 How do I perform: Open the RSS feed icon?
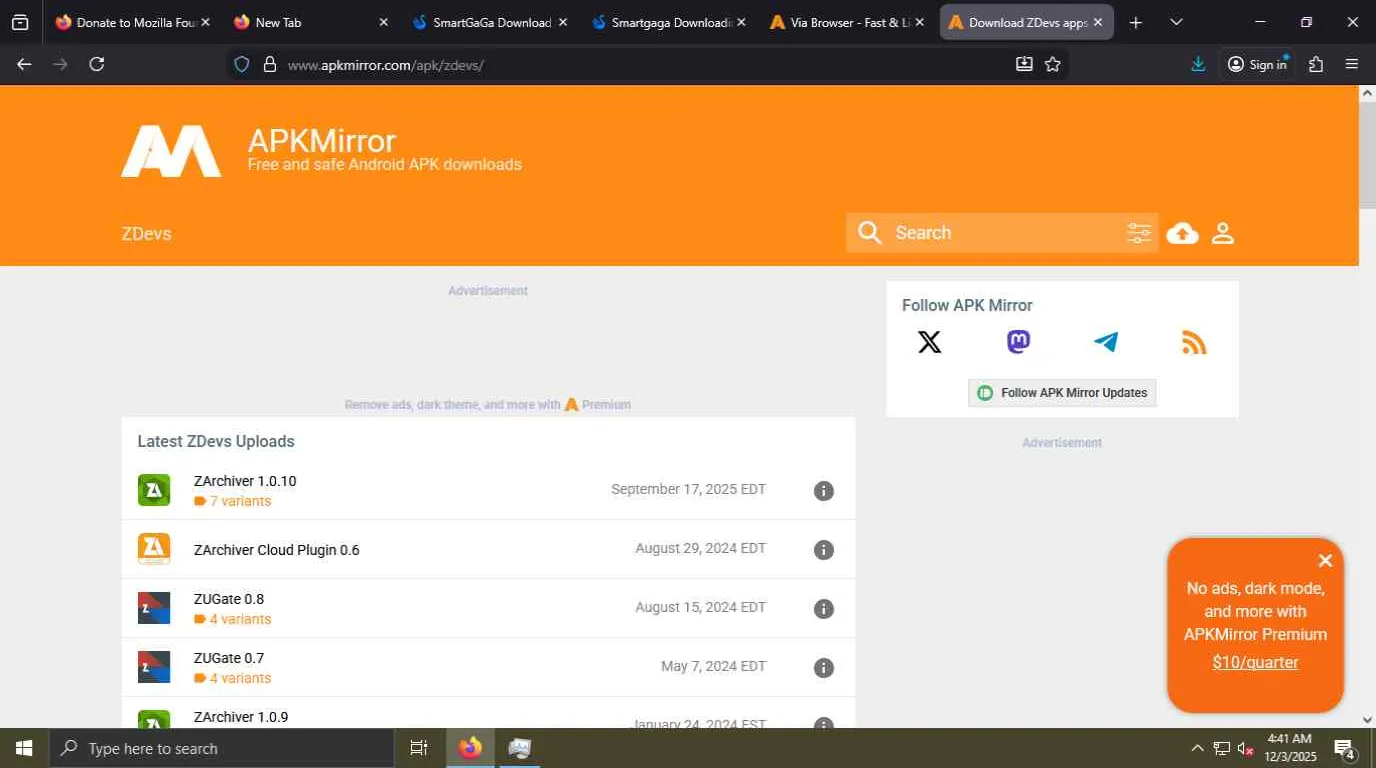point(1194,342)
